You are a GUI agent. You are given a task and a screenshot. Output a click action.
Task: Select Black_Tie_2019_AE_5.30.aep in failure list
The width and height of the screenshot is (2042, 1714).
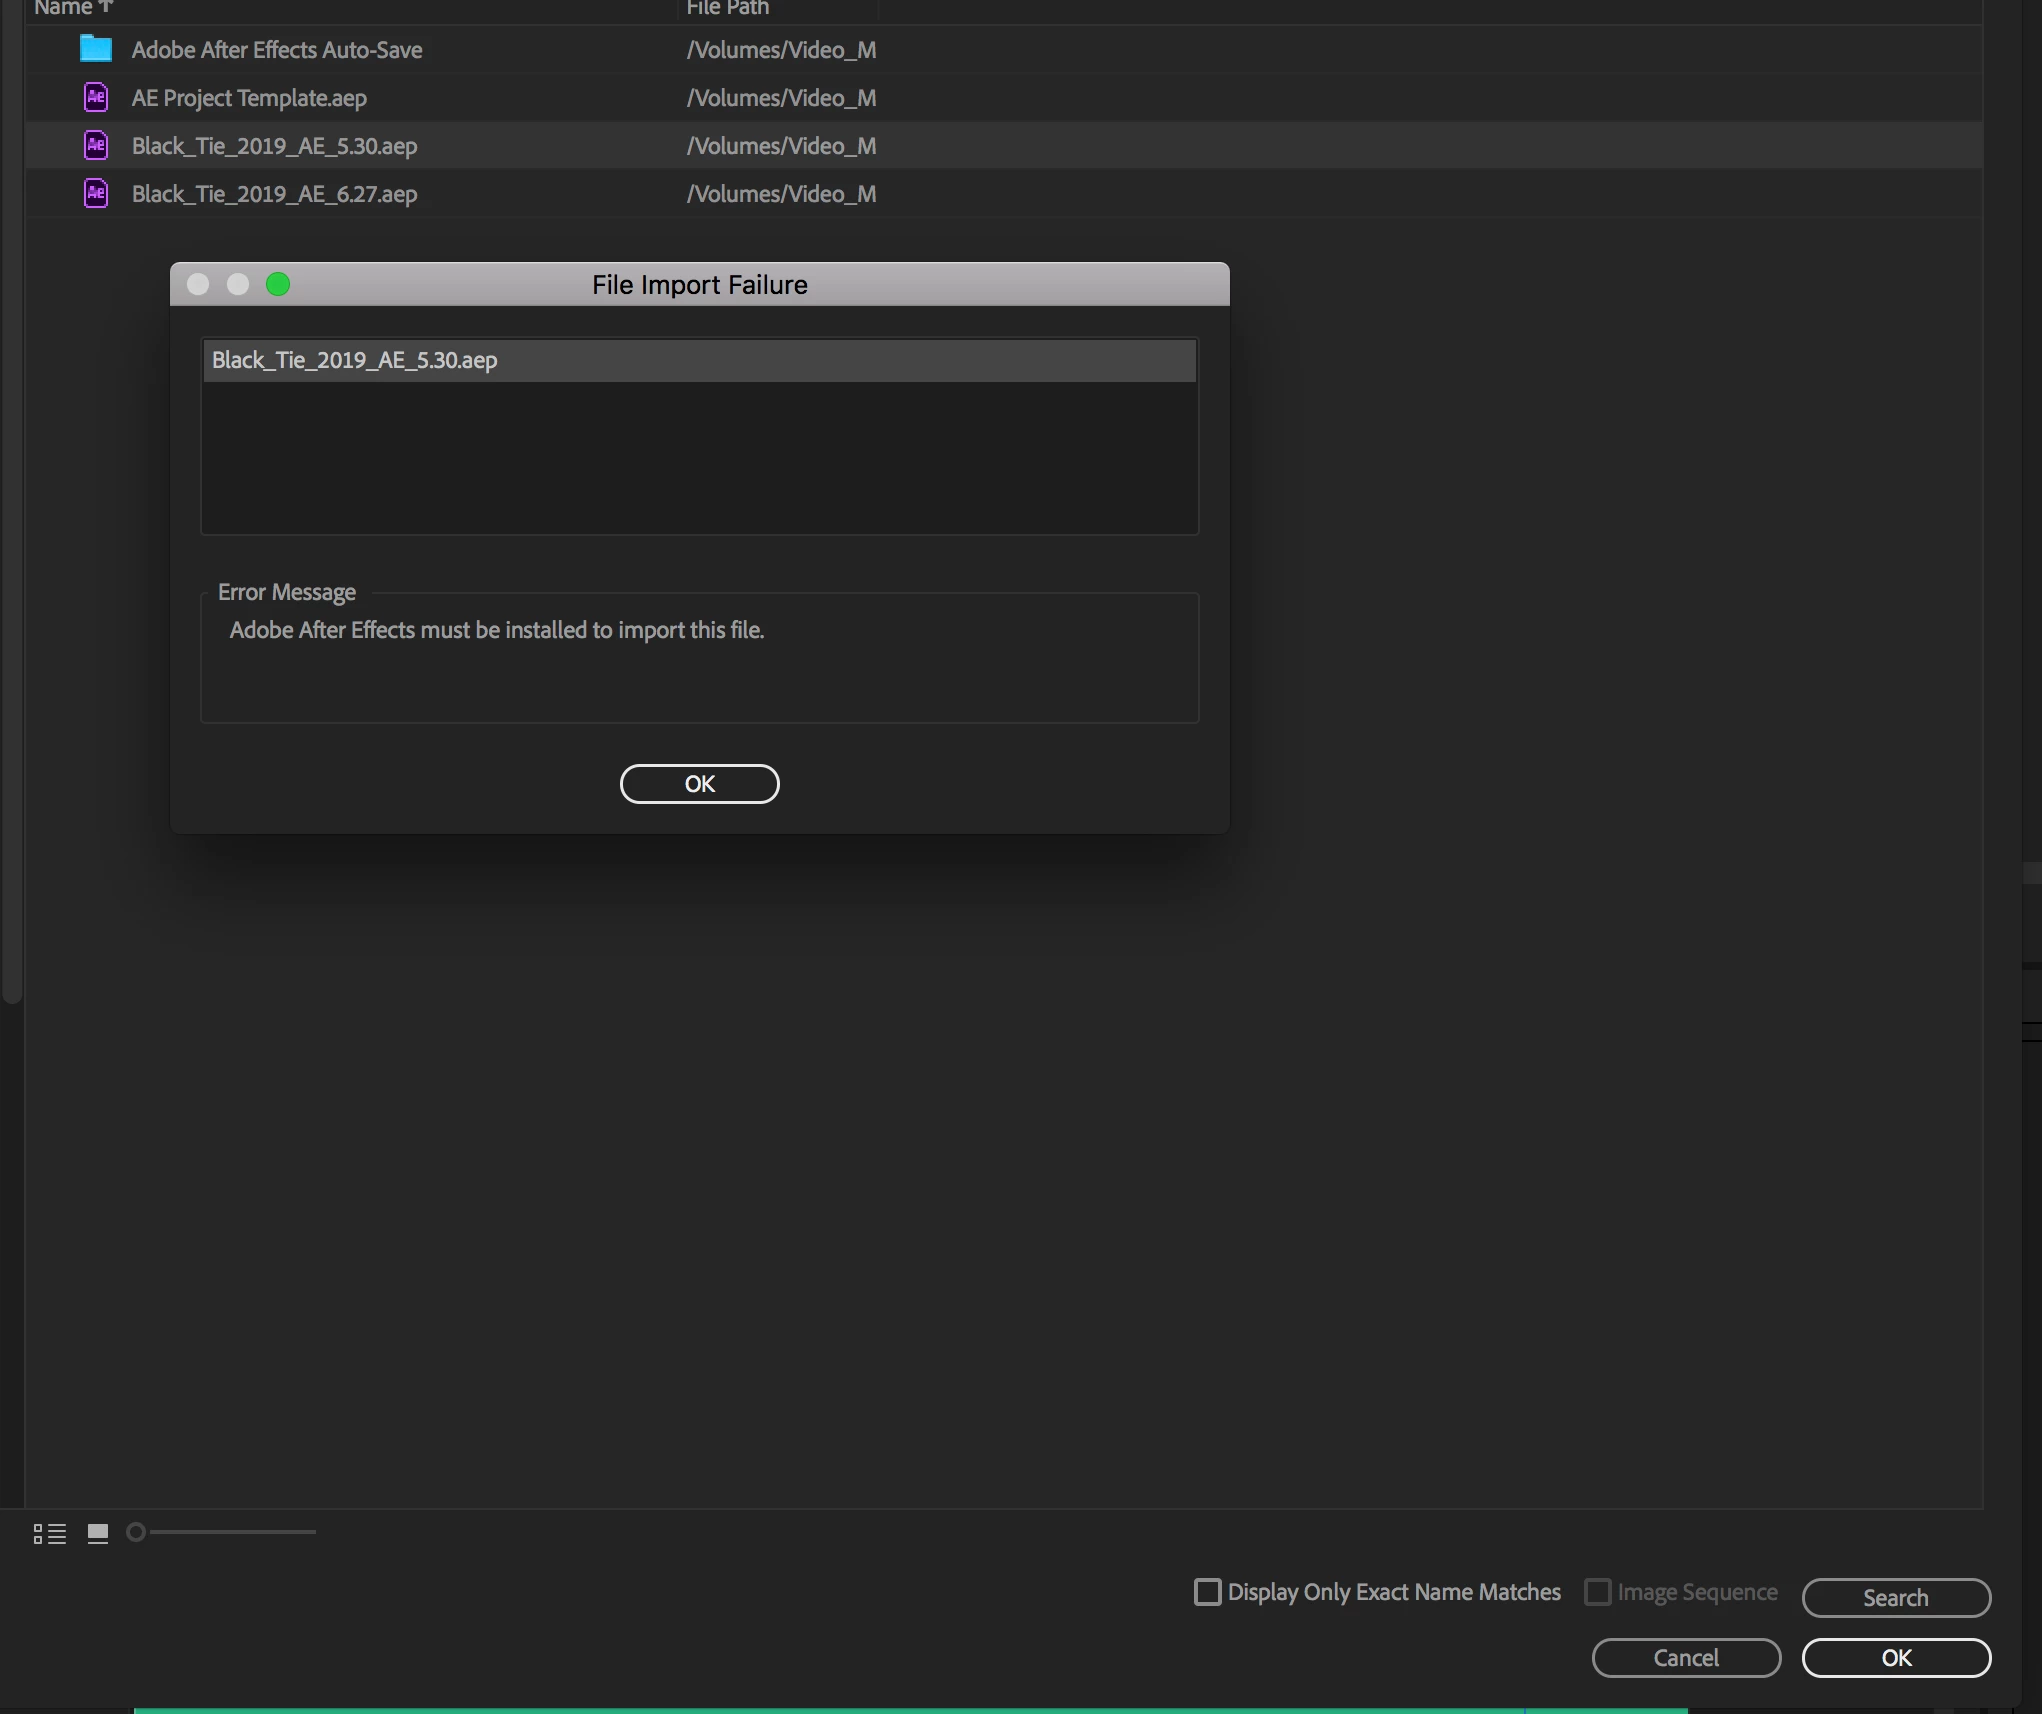[355, 360]
